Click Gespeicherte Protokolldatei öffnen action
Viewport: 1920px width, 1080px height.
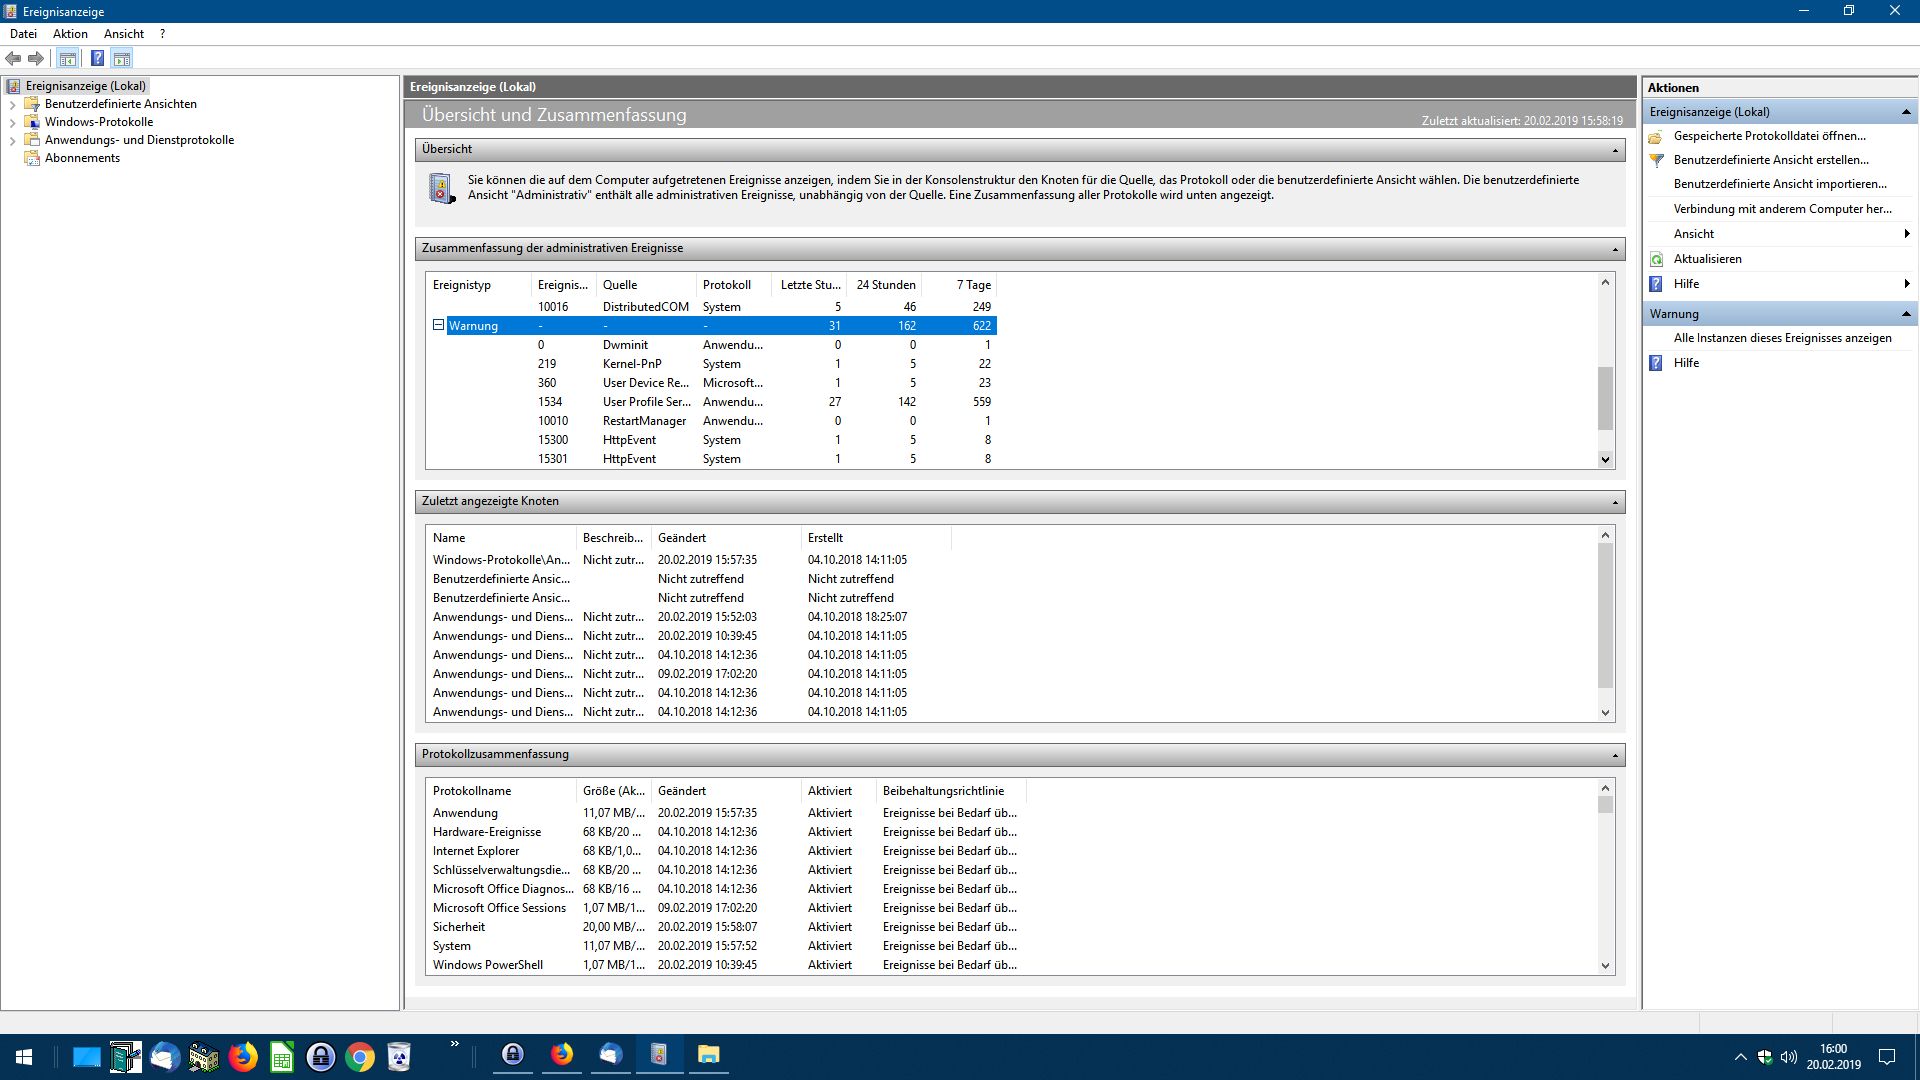(x=1769, y=136)
